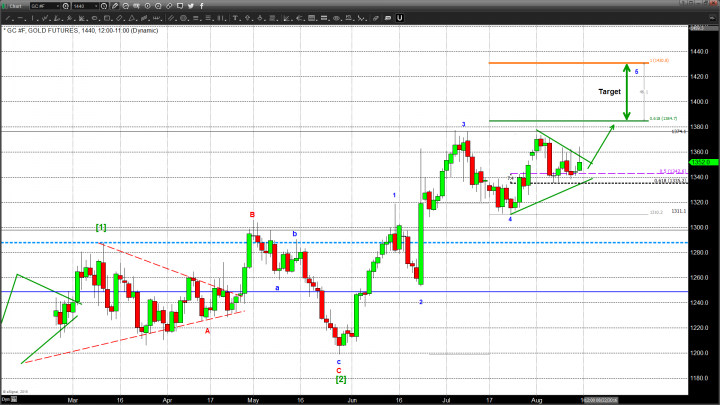Select the circle drawing tool in toolbar
The image size is (720, 405).
click(x=184, y=18)
